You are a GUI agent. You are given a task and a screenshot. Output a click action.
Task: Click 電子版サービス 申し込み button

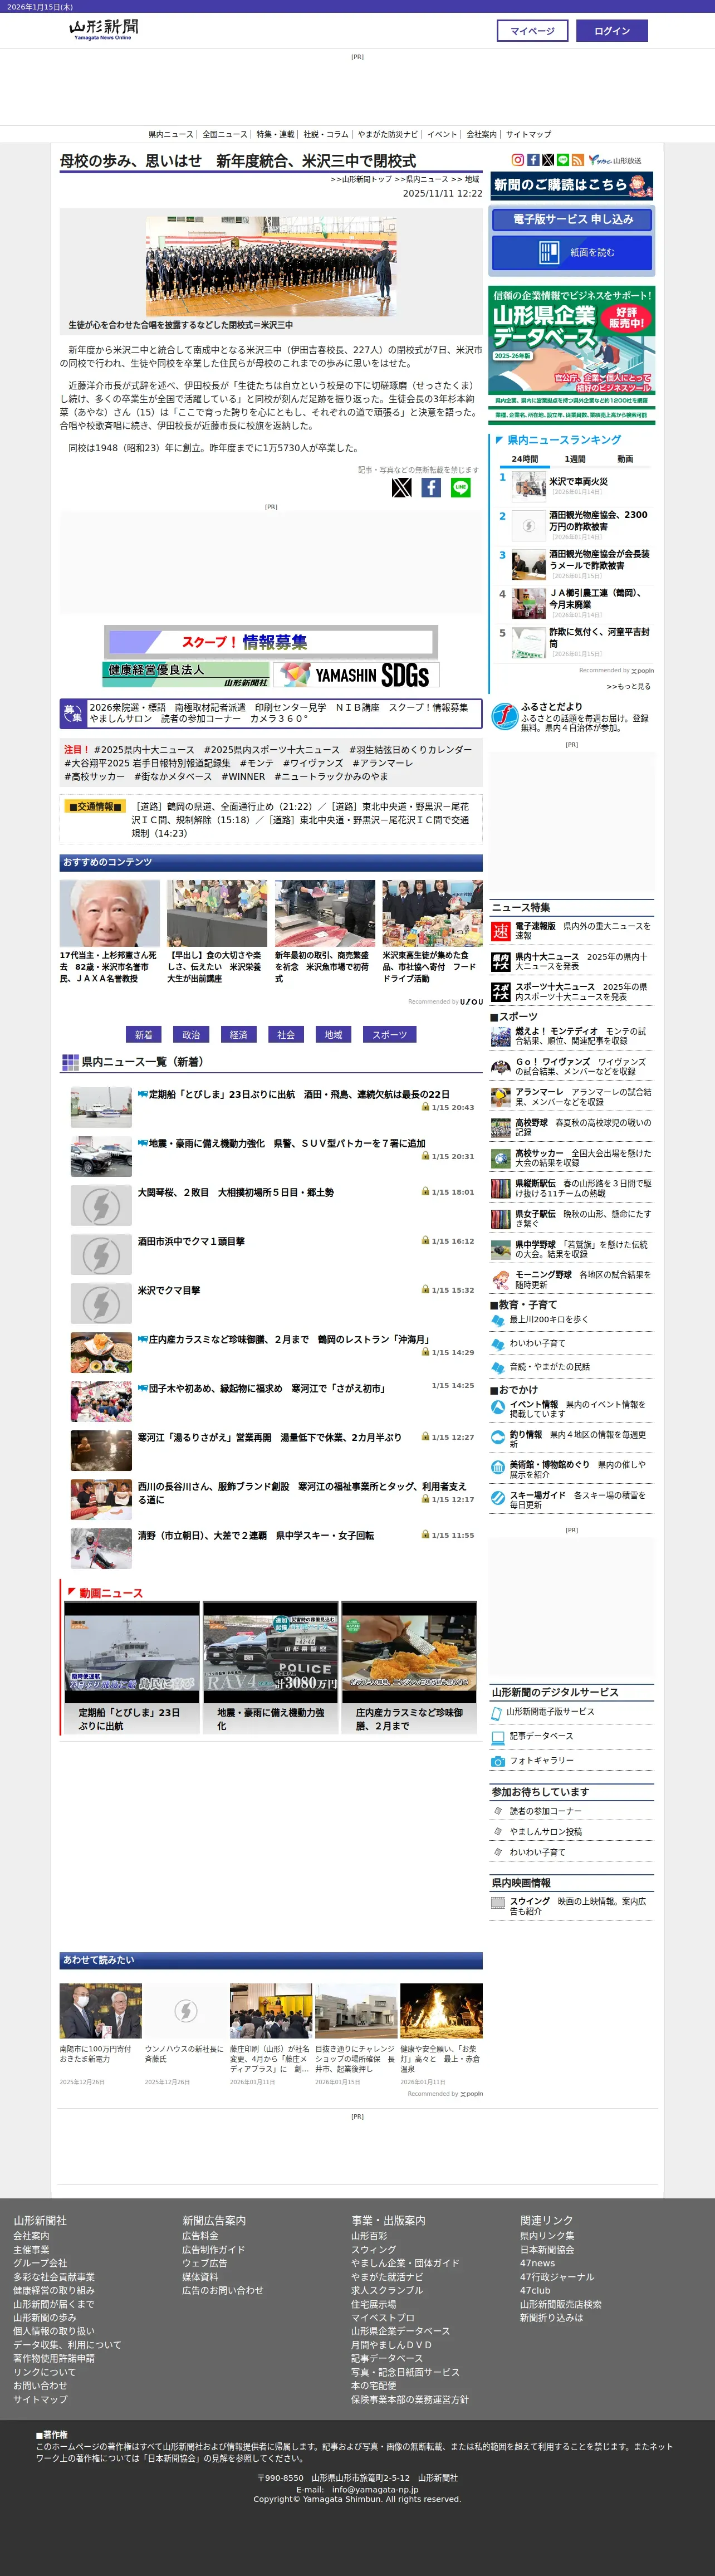572,219
